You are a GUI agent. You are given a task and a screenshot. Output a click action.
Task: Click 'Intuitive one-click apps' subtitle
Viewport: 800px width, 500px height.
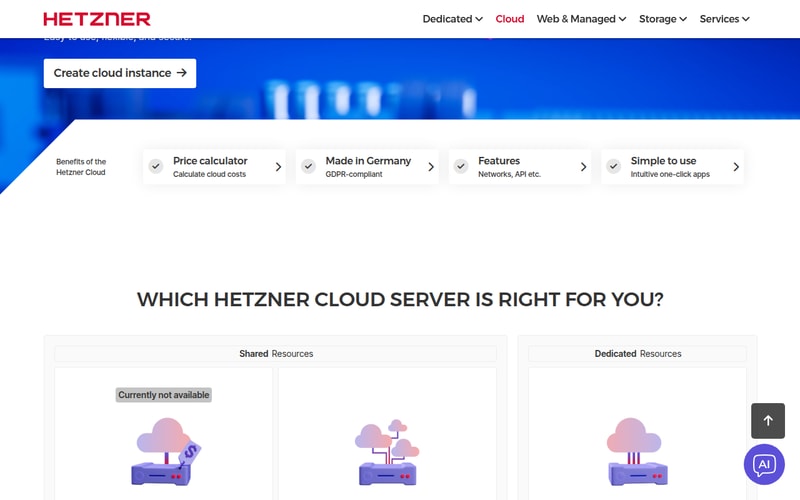(x=670, y=174)
